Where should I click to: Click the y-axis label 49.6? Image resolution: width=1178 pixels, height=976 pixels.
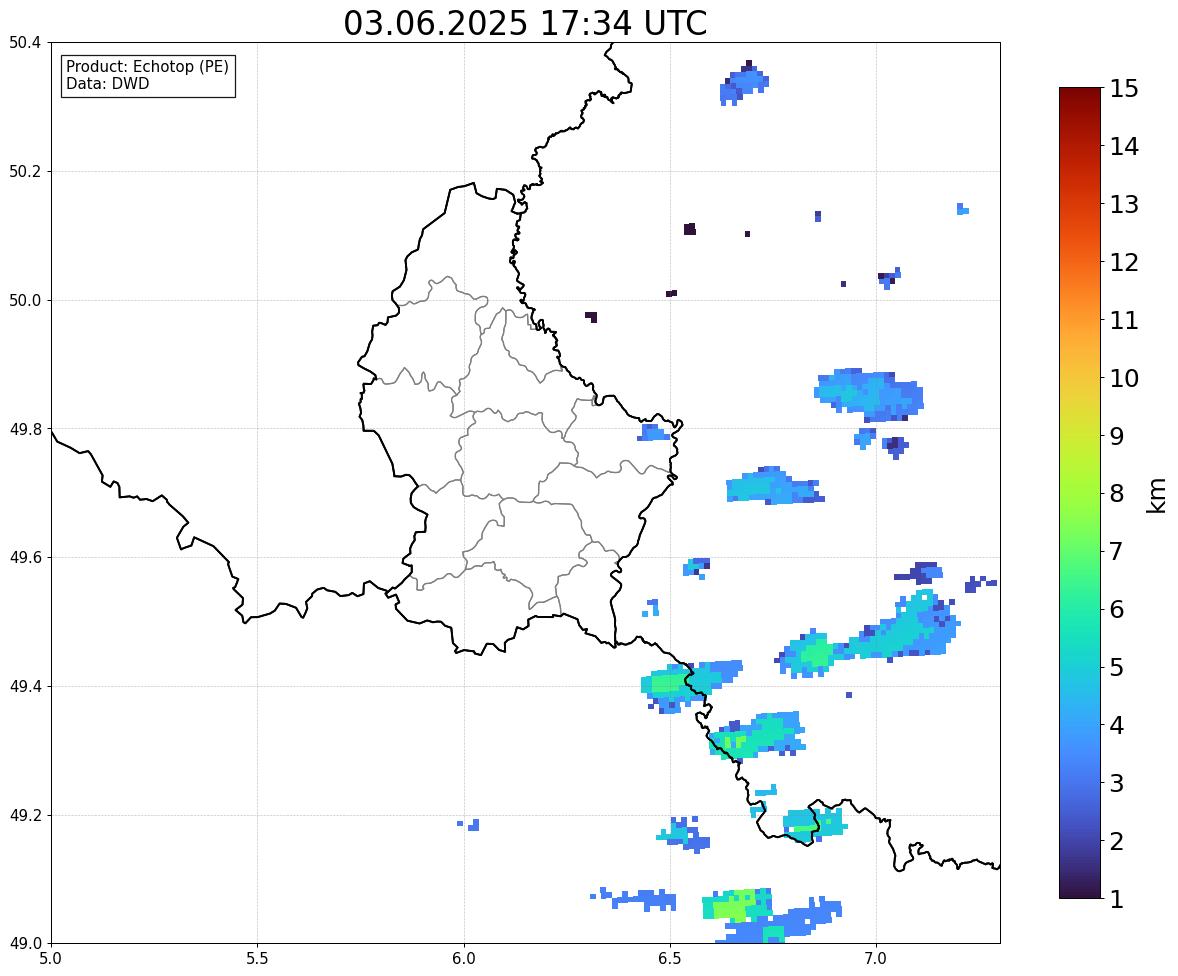click(x=25, y=557)
